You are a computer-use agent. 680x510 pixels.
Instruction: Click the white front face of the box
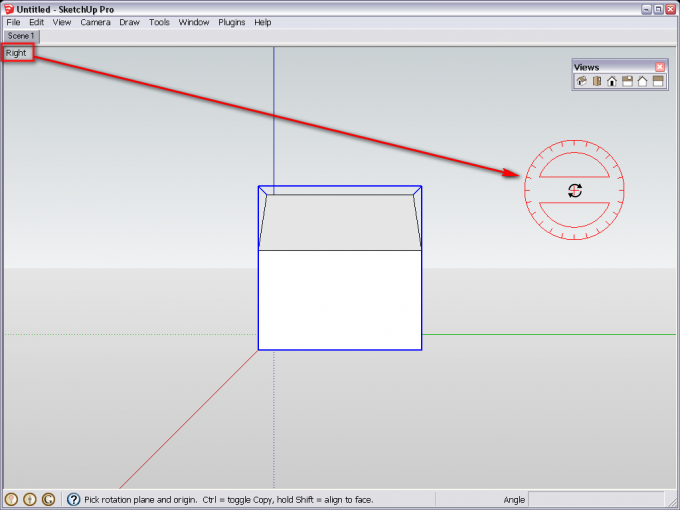[339, 300]
